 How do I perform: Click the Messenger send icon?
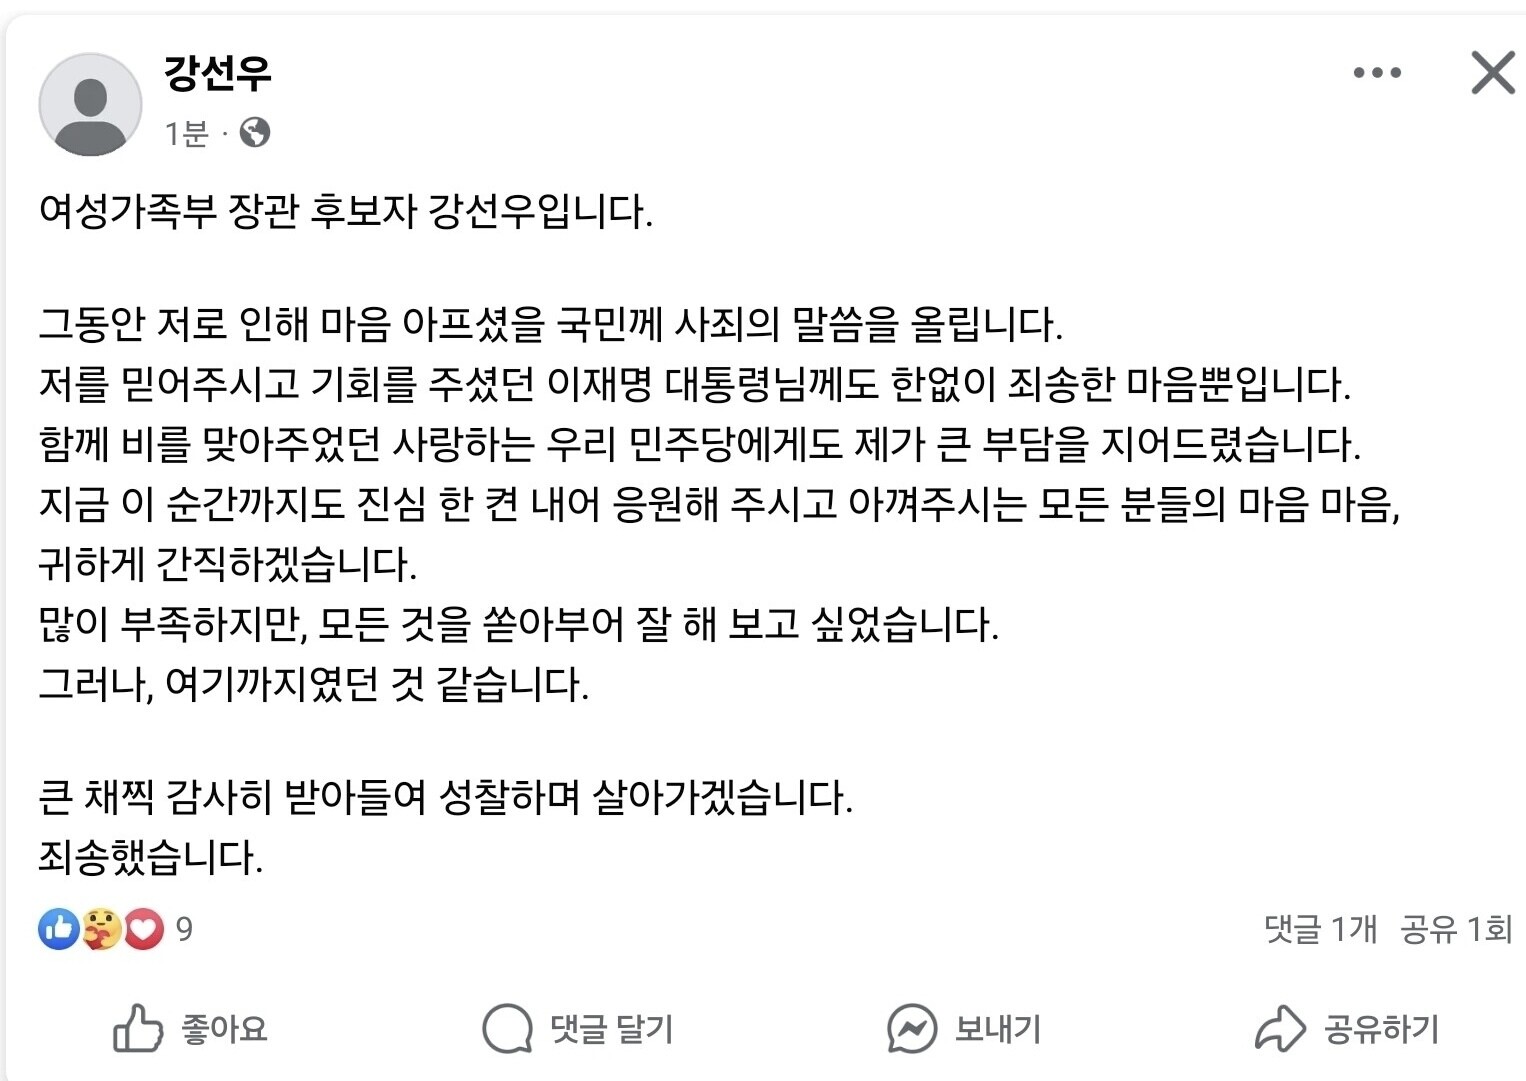[911, 1028]
